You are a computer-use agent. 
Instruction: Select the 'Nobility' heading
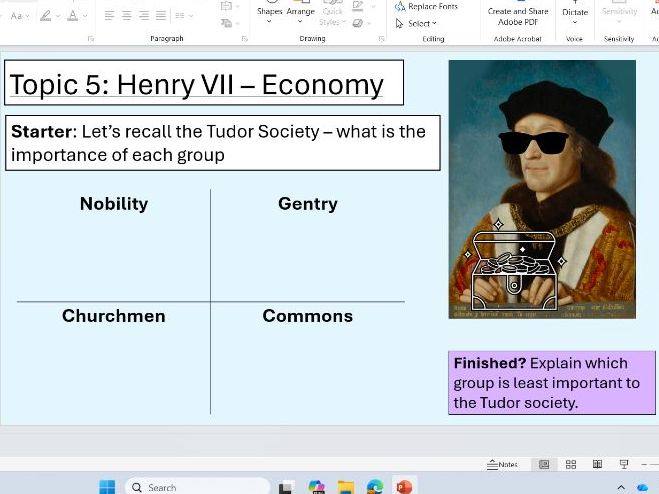(114, 204)
